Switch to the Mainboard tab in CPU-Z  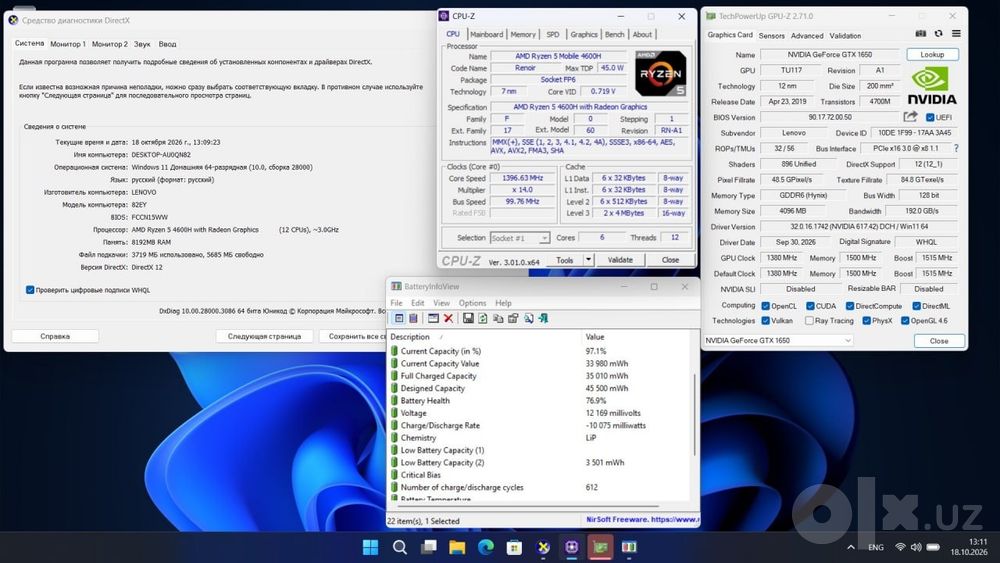pos(487,34)
